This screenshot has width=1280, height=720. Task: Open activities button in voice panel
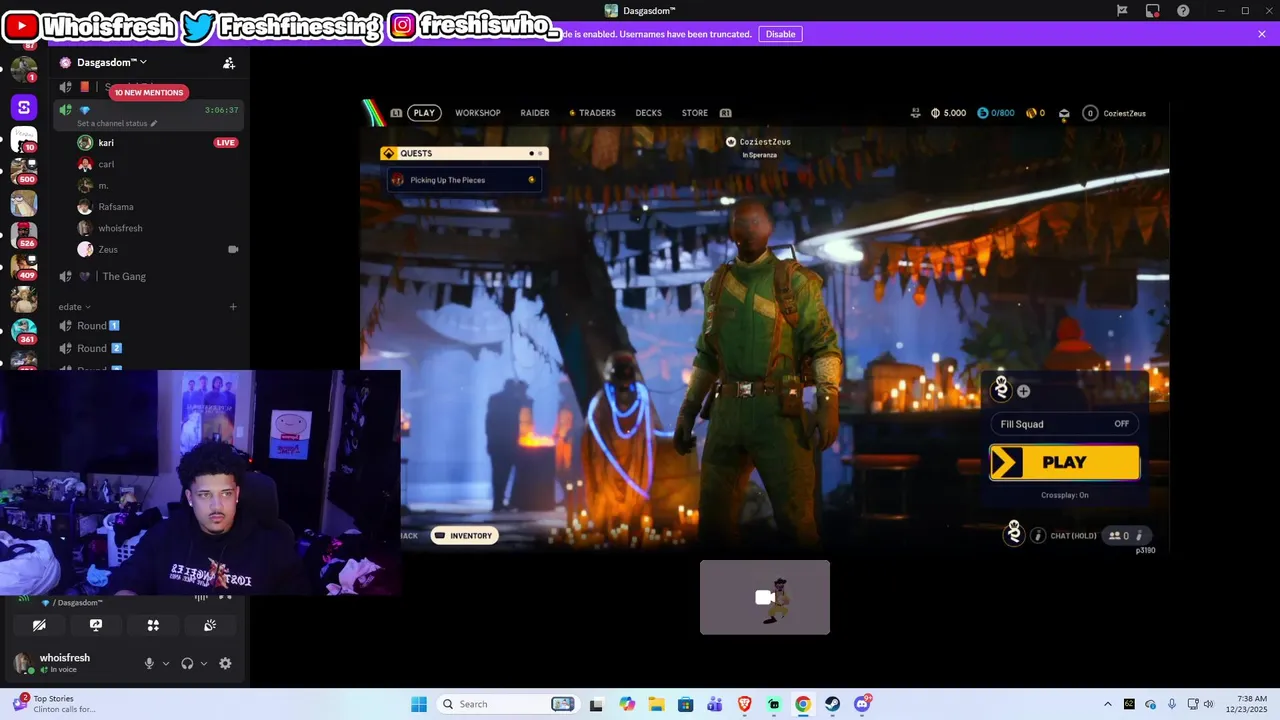point(153,625)
